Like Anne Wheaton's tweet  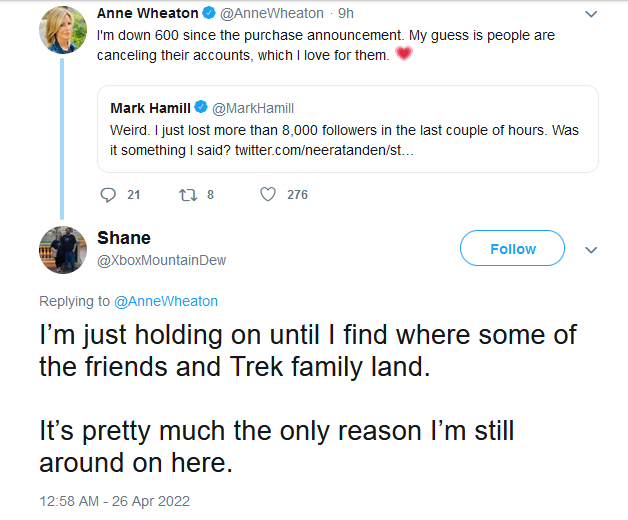(x=268, y=195)
